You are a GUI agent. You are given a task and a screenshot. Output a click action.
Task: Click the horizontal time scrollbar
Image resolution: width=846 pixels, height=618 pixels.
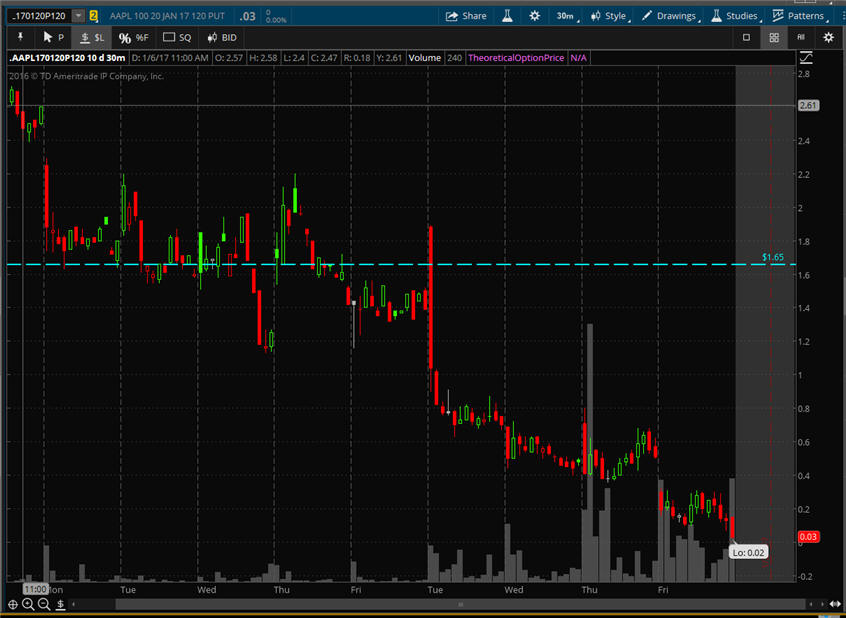[460, 604]
